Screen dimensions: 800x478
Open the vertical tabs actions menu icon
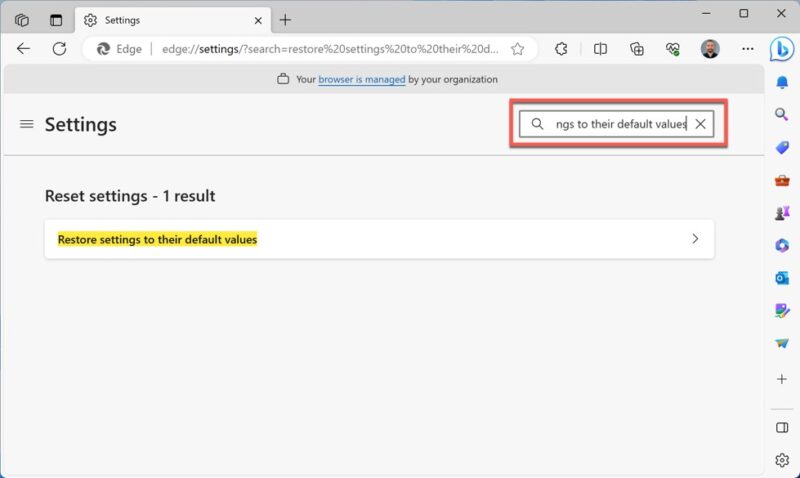tap(56, 20)
